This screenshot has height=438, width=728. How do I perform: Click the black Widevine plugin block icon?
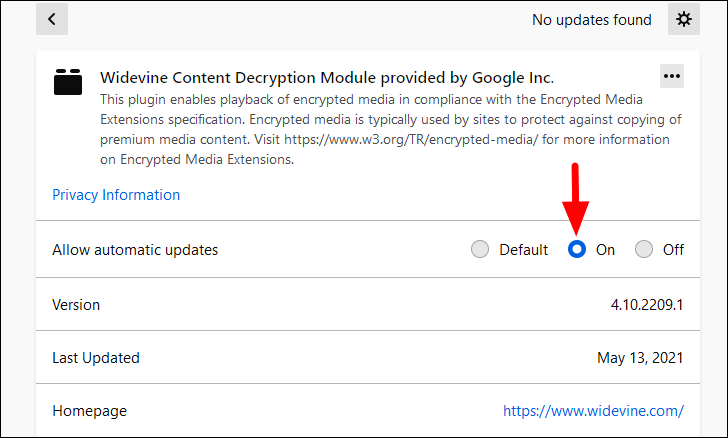pyautogui.click(x=68, y=82)
